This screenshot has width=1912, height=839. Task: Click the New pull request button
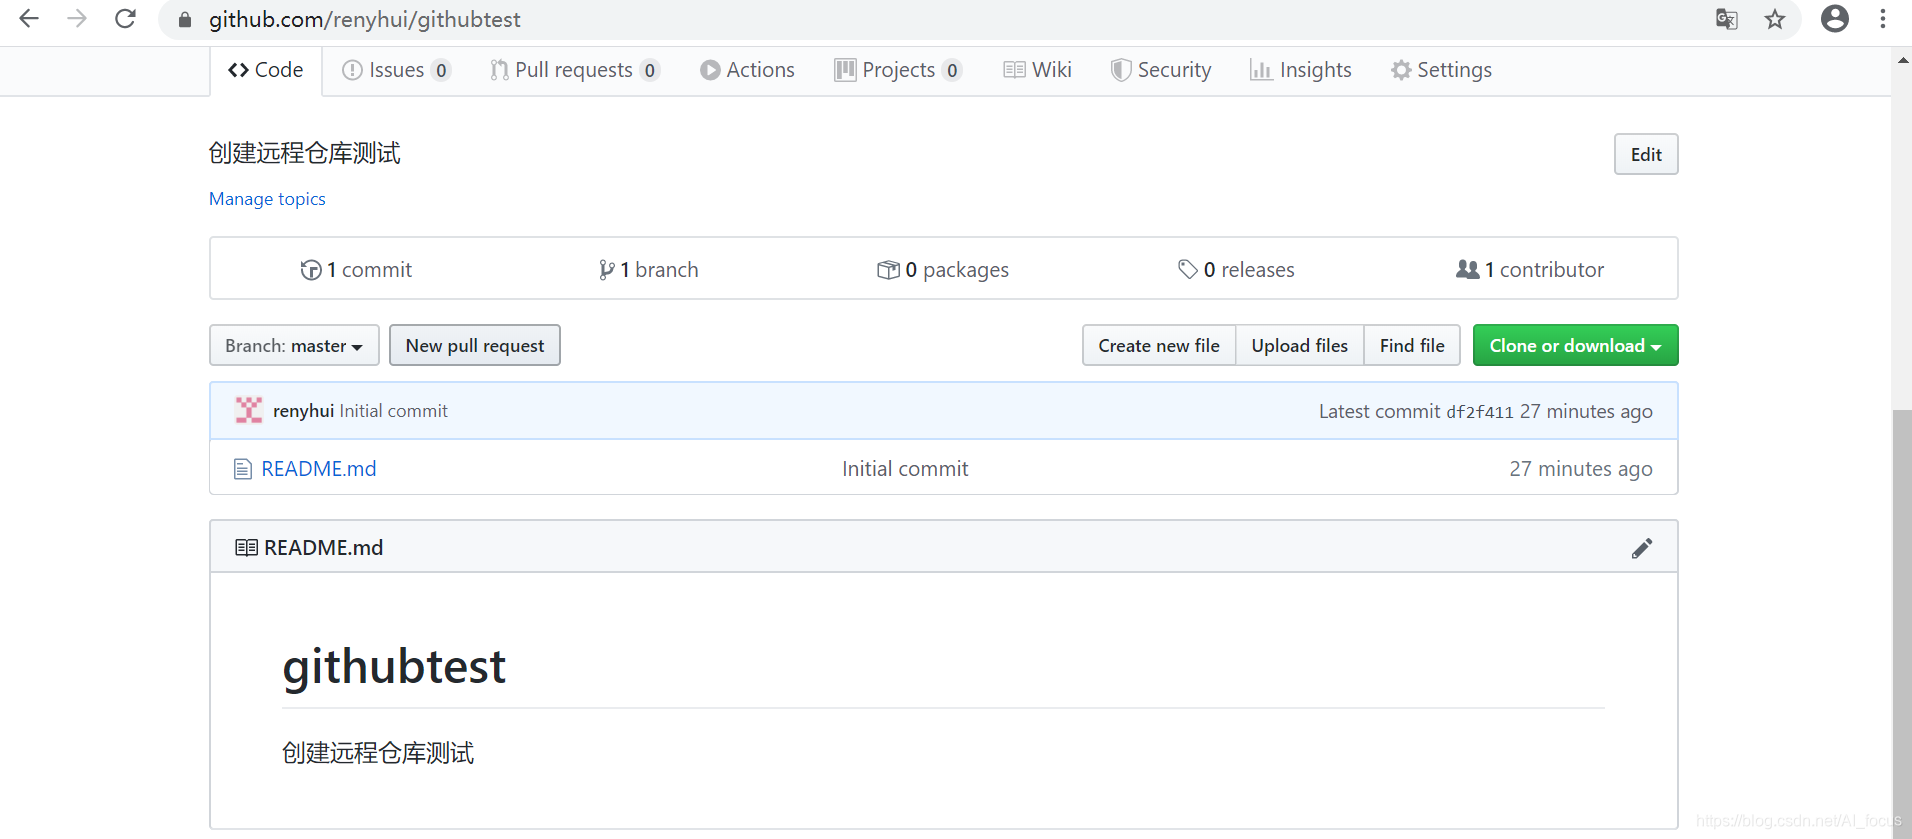click(x=475, y=345)
